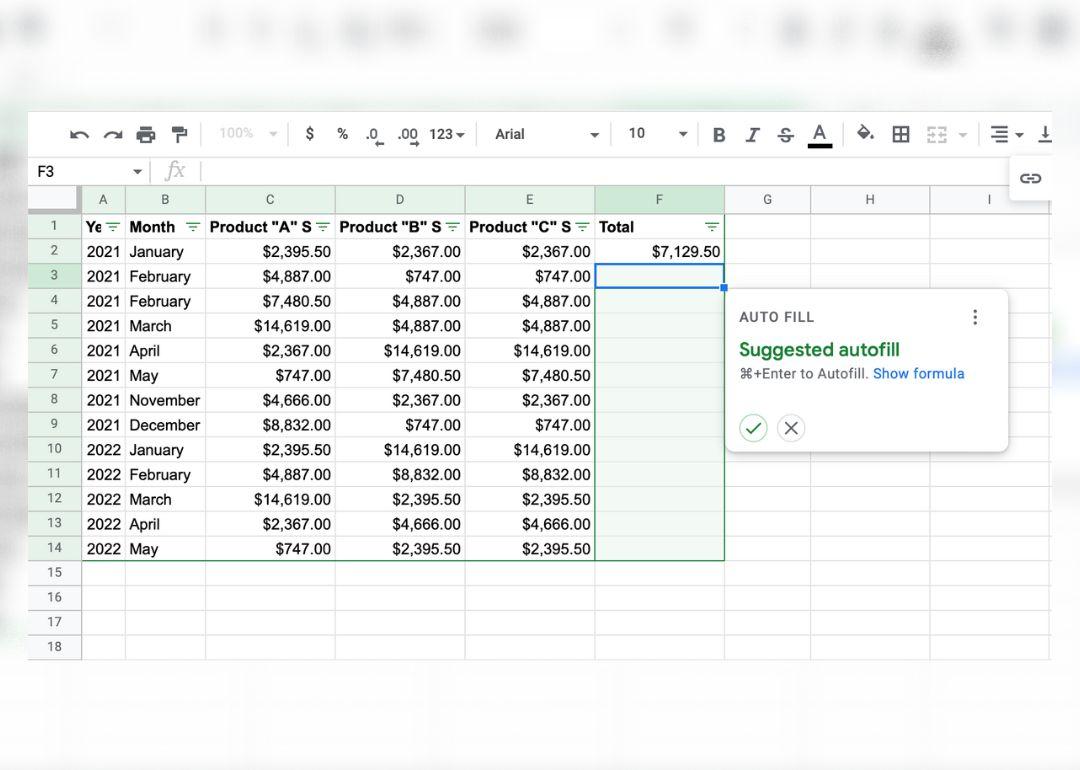Select the Paint format tool
Screen dimensions: 1080x770
coord(179,134)
